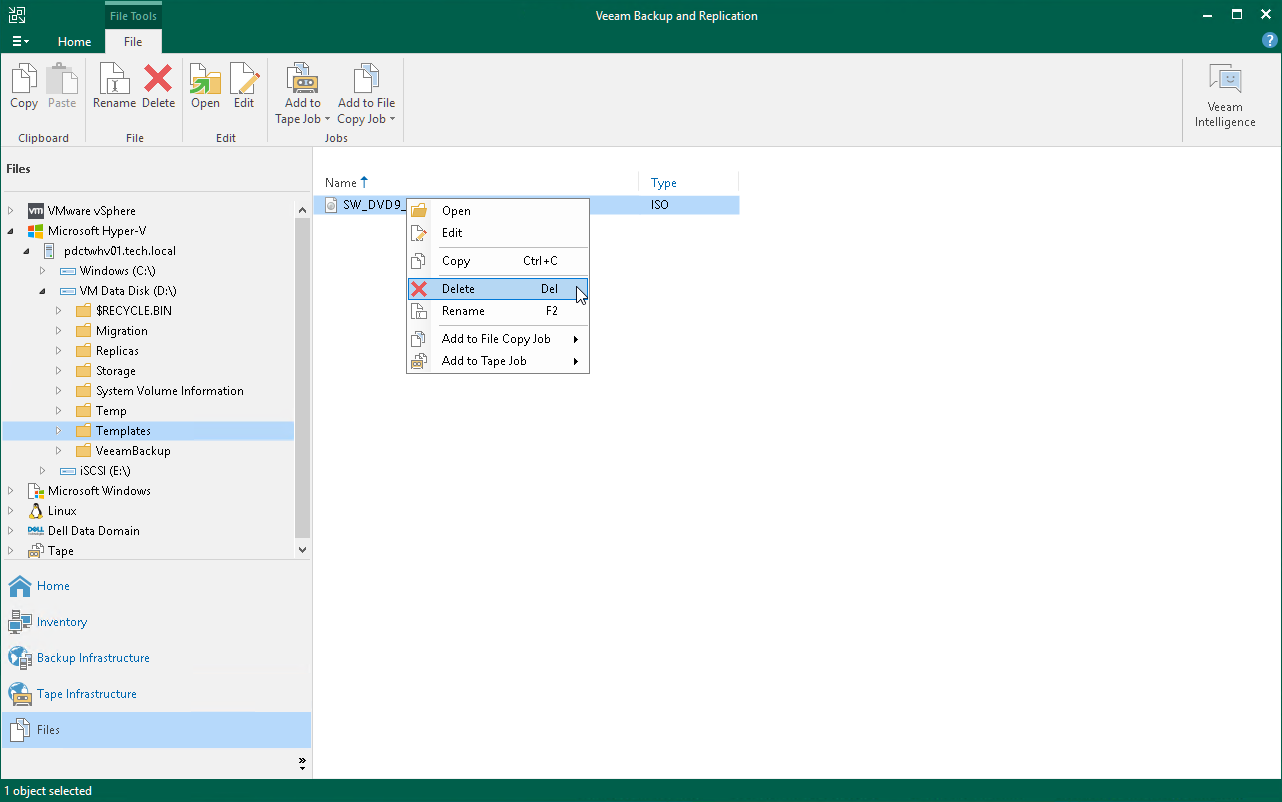Viewport: 1282px width, 802px height.
Task: Expand the Microsoft Windows tree node
Action: coord(11,491)
